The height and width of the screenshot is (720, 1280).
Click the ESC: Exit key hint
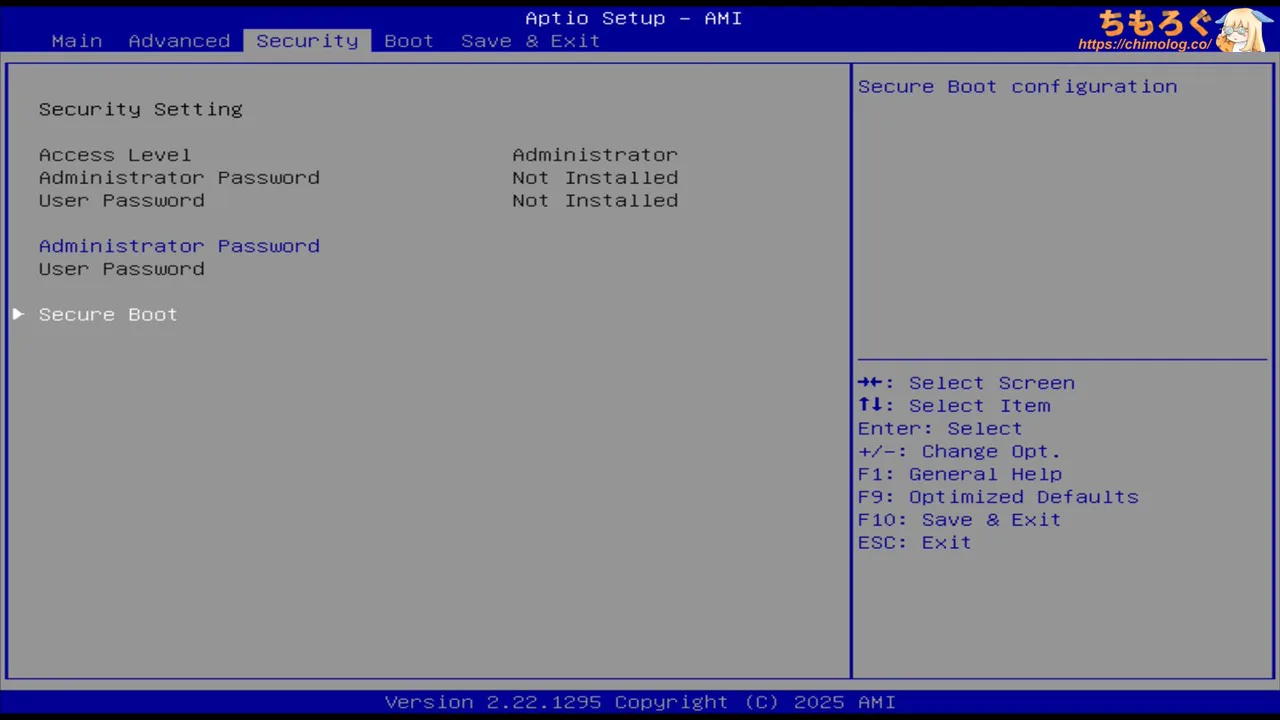(914, 543)
